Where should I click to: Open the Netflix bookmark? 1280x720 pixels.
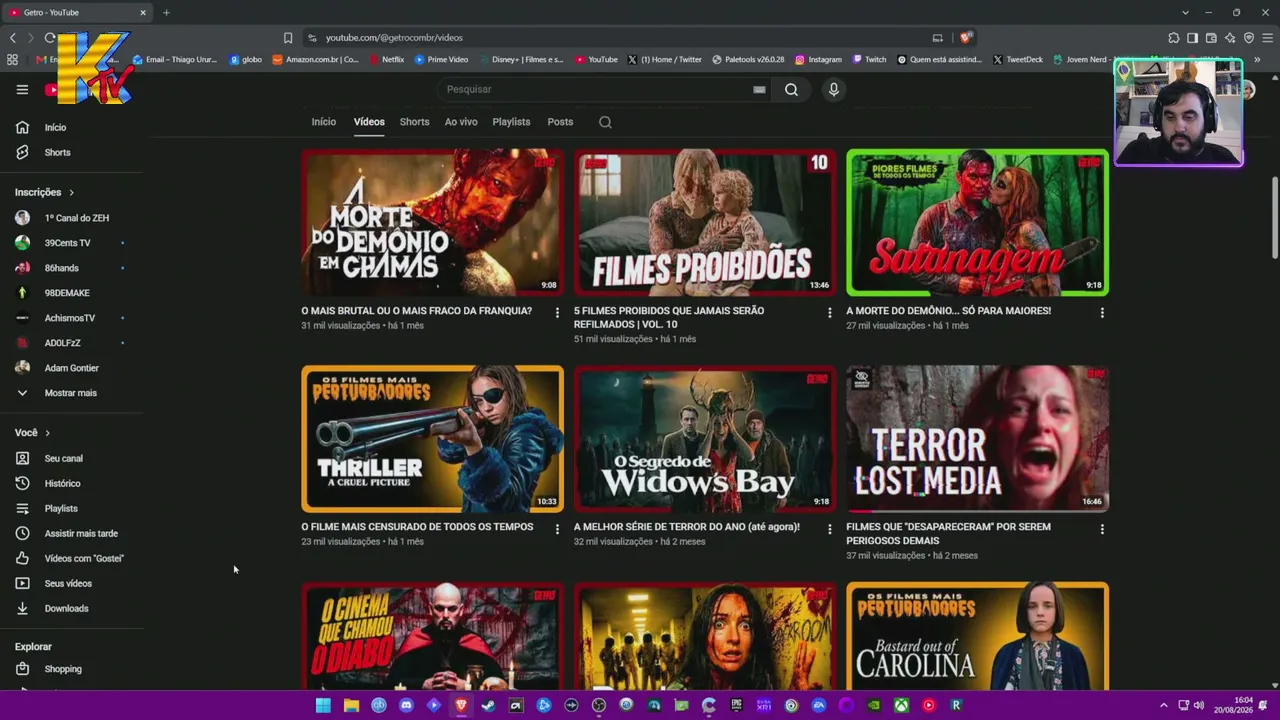pyautogui.click(x=386, y=60)
